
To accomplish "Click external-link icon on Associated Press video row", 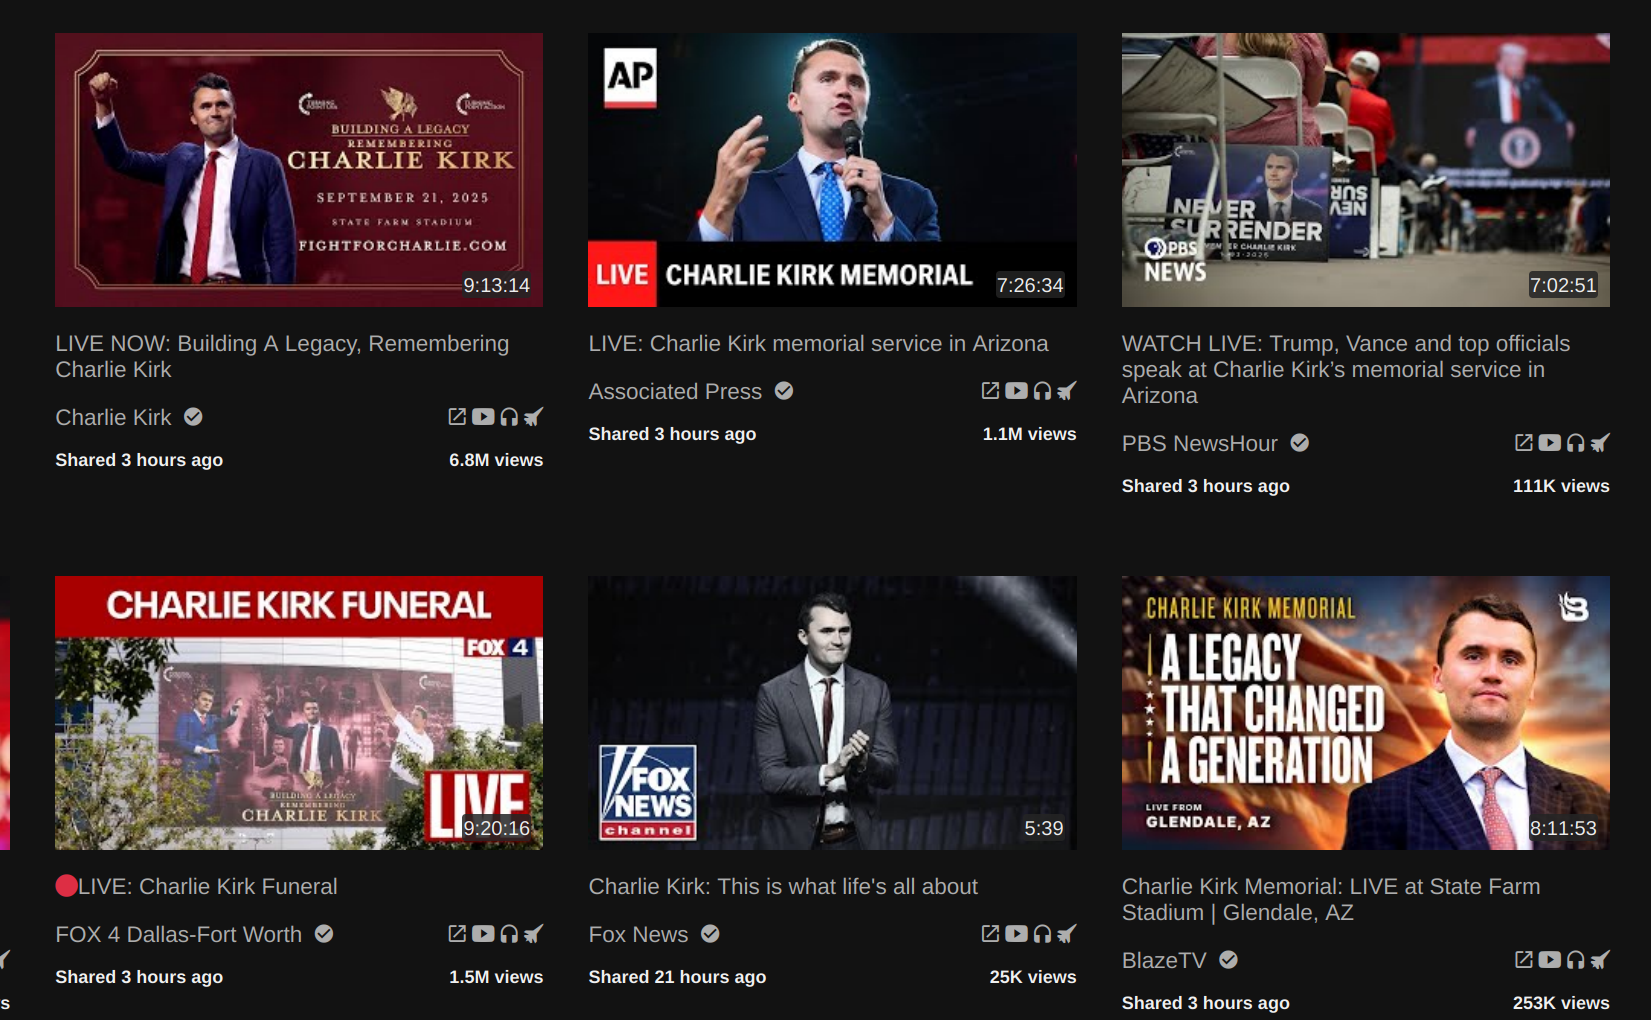I will 990,391.
